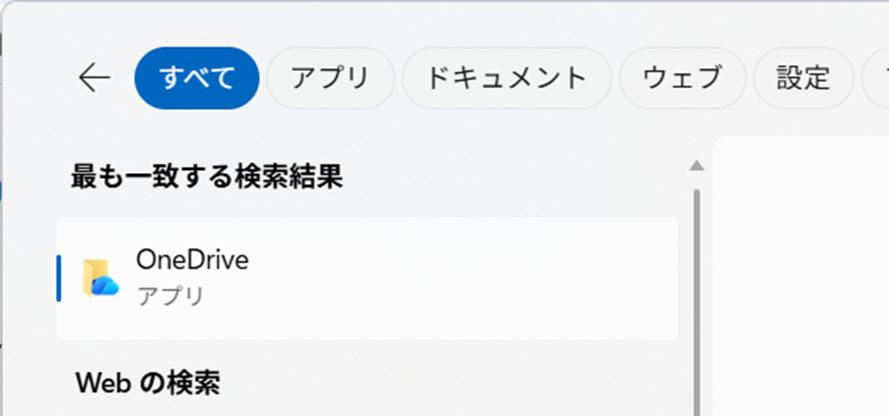Click the partially visible tab after 設定

point(878,77)
